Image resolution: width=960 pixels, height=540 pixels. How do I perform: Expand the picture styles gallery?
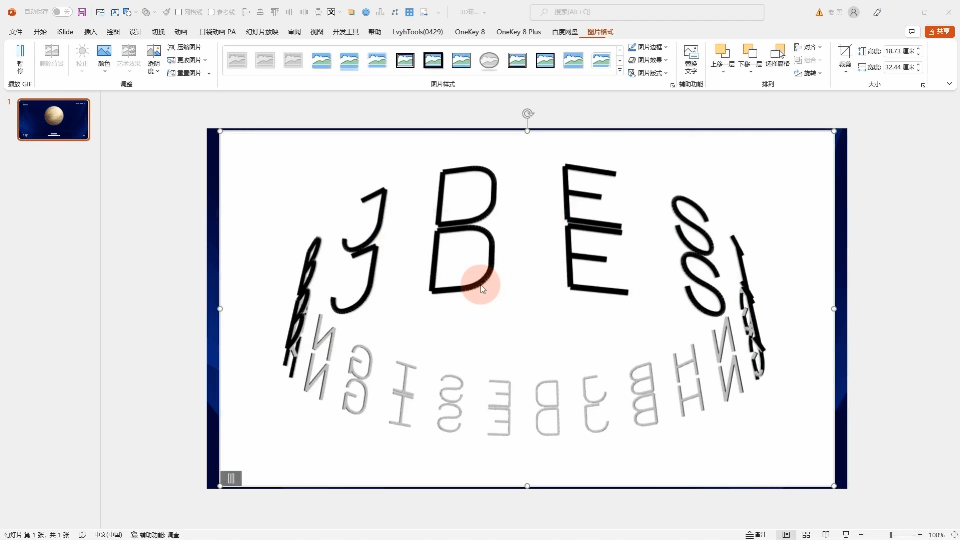tap(619, 72)
